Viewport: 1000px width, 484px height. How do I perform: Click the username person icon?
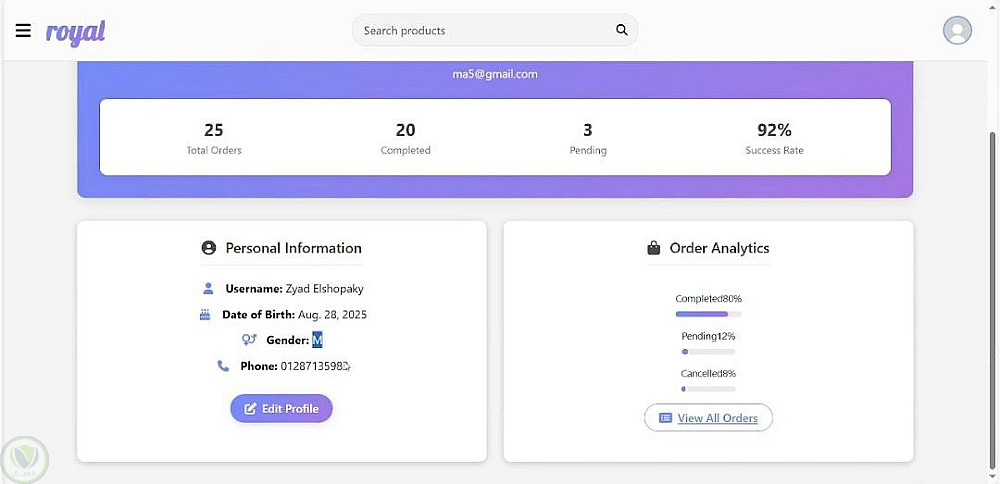(x=208, y=289)
